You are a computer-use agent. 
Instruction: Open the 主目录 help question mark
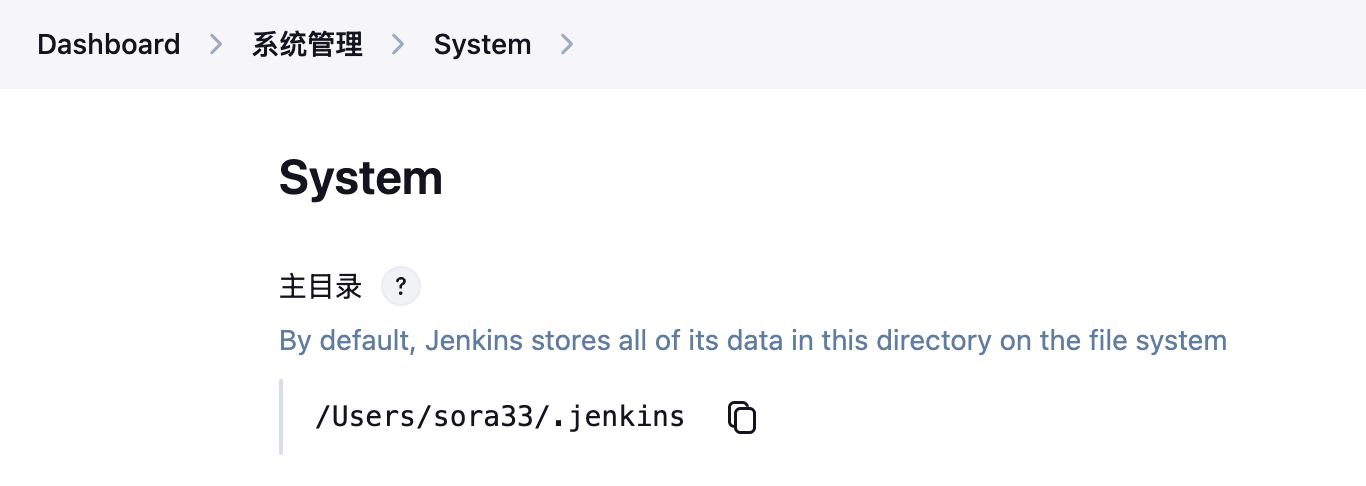point(401,287)
